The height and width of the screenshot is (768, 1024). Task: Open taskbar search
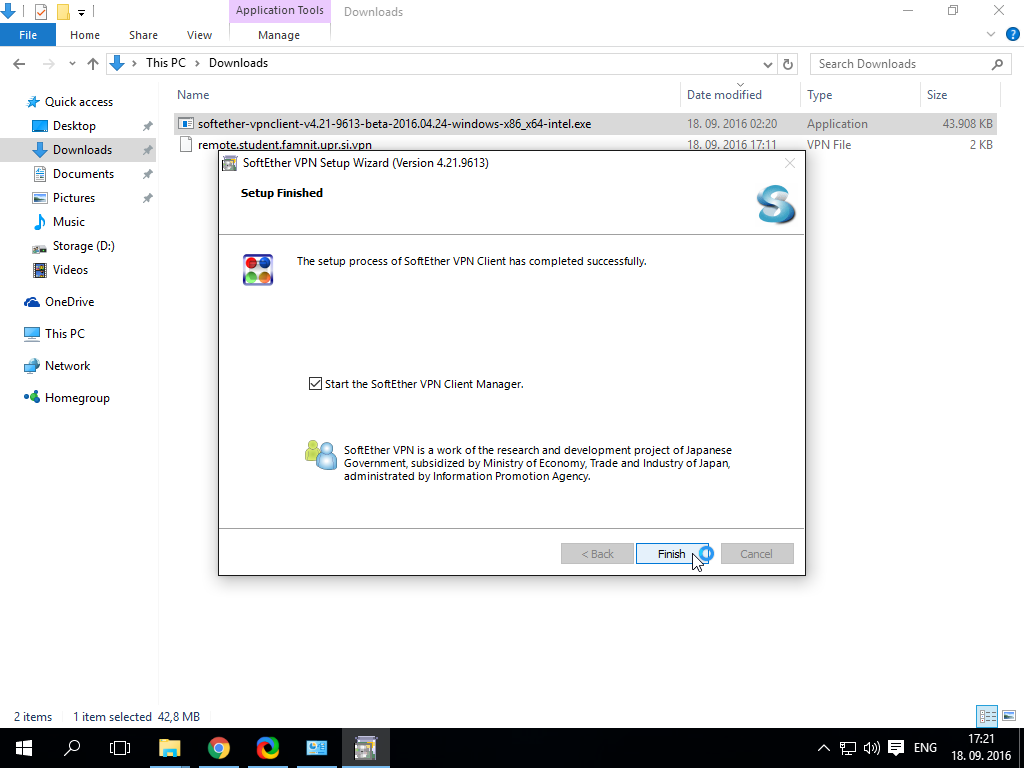72,748
